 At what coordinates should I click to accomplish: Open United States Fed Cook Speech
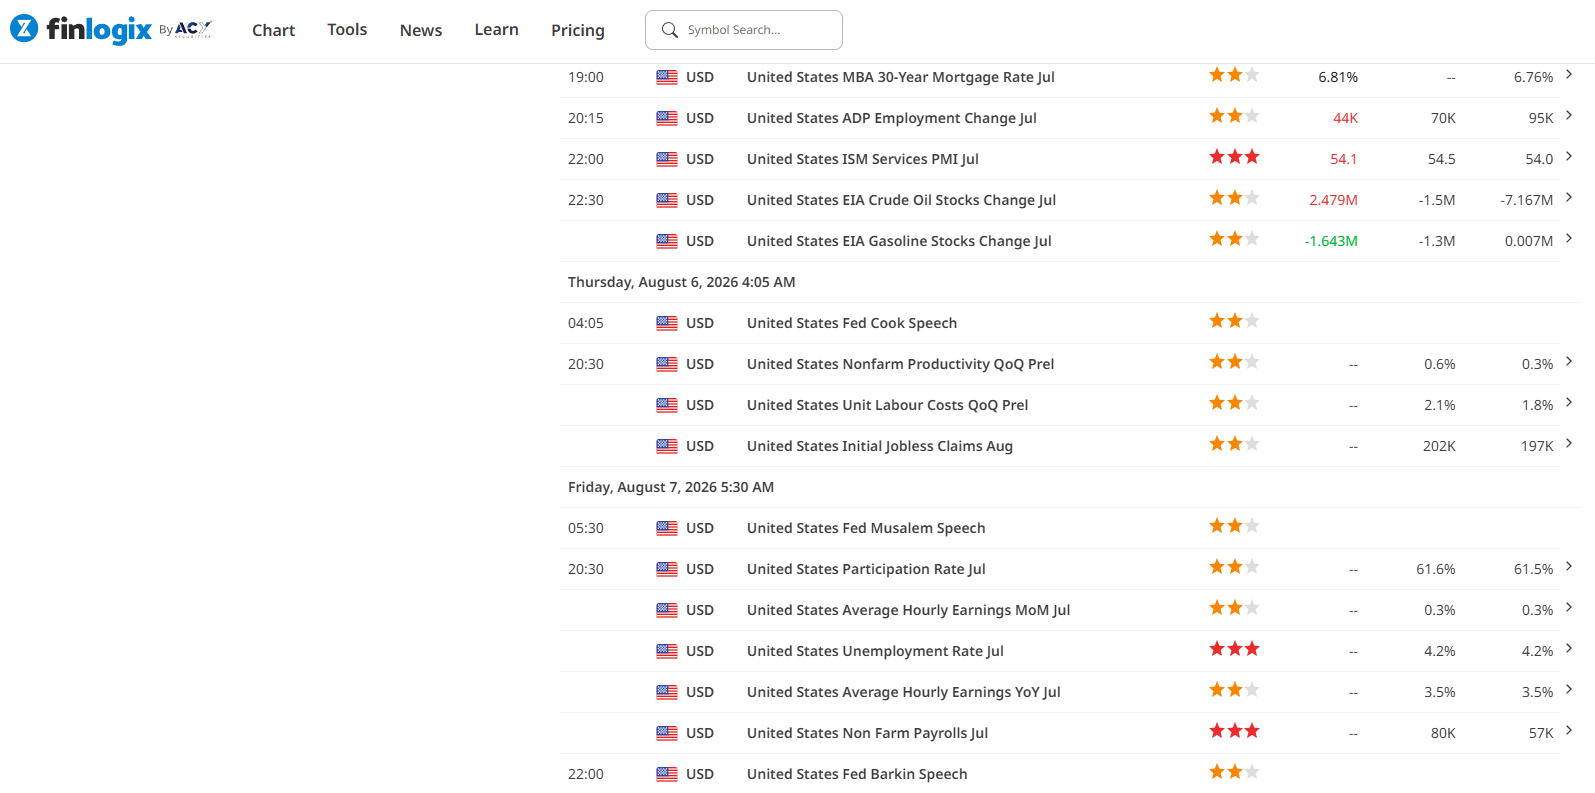tap(852, 323)
